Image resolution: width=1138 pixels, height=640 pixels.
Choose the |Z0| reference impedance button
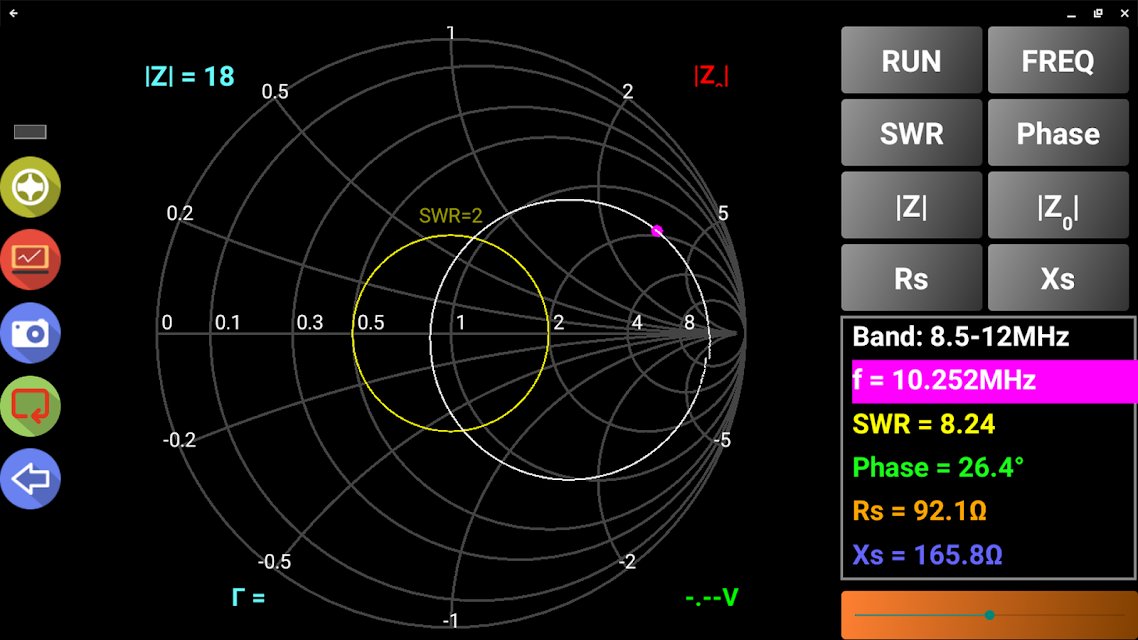(x=1057, y=206)
